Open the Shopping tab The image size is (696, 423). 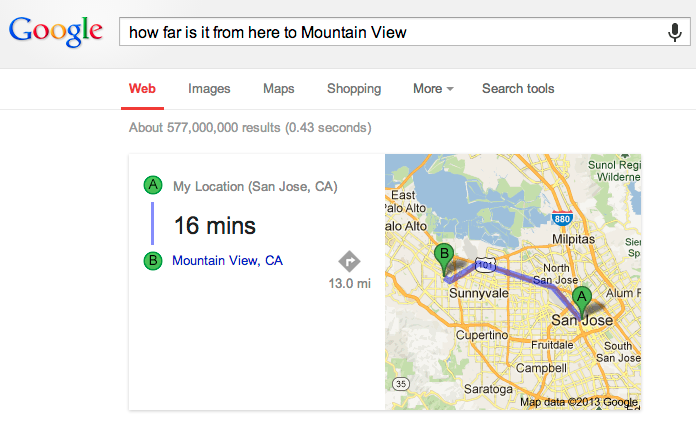coord(354,89)
